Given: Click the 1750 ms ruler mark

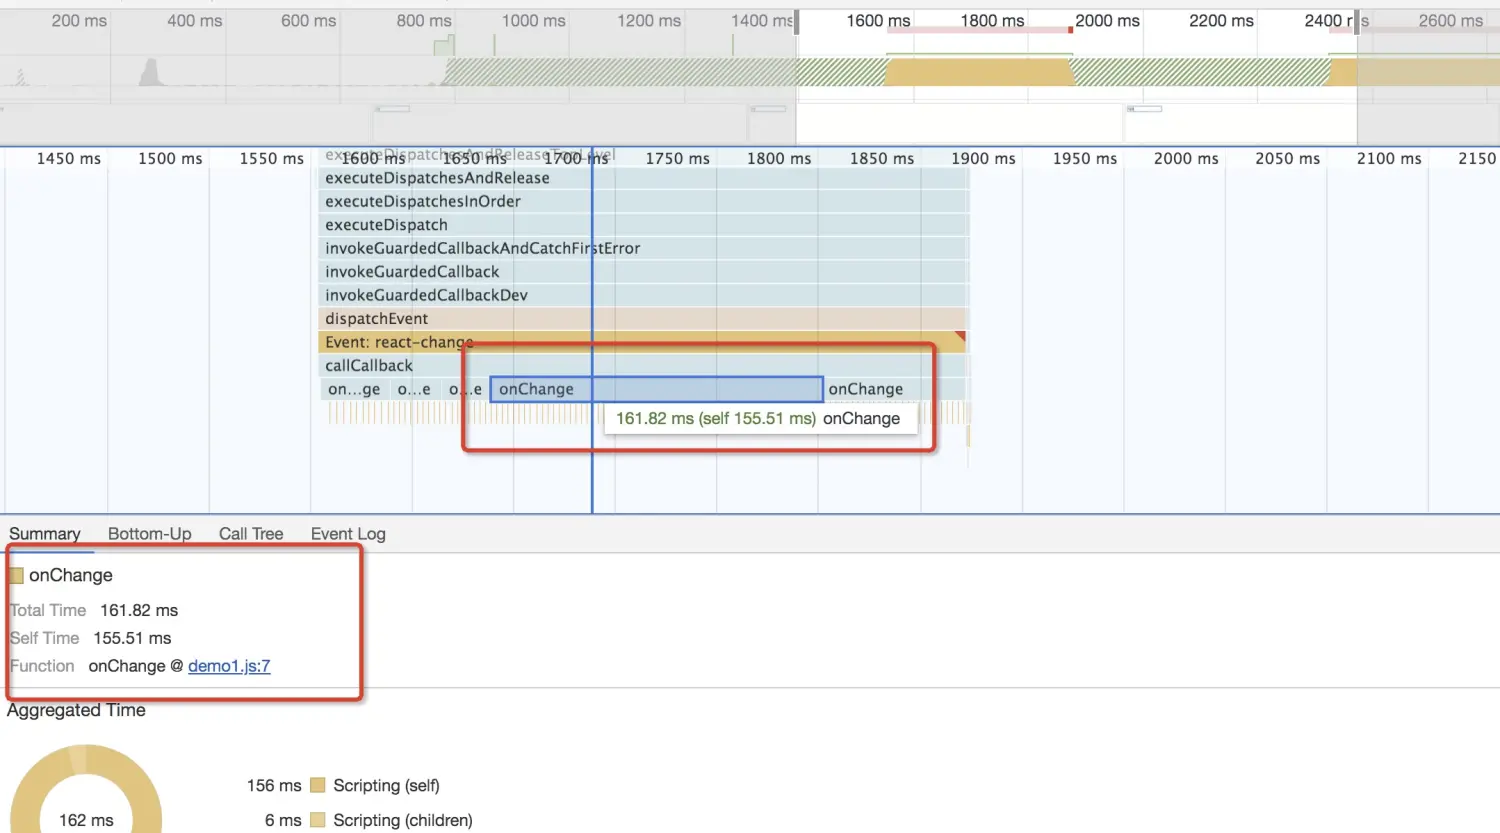Looking at the screenshot, I should 677,158.
